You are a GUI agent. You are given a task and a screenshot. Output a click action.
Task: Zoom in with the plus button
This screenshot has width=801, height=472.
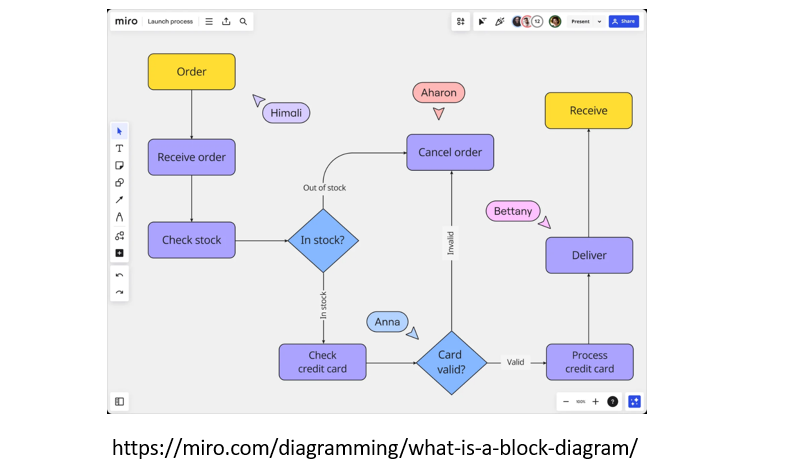coord(595,401)
